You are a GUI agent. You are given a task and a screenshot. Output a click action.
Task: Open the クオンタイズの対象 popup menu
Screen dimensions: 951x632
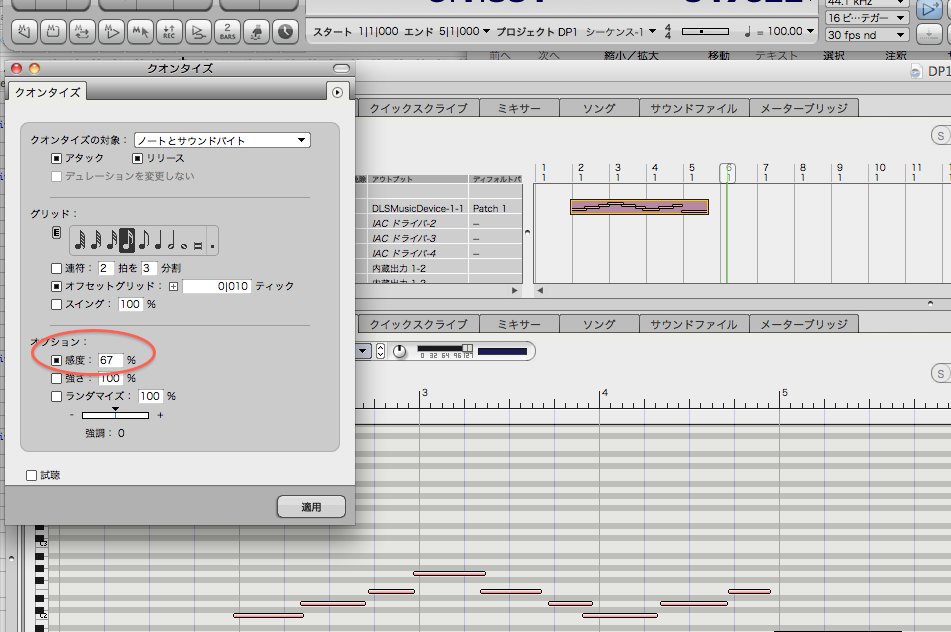click(x=222, y=141)
